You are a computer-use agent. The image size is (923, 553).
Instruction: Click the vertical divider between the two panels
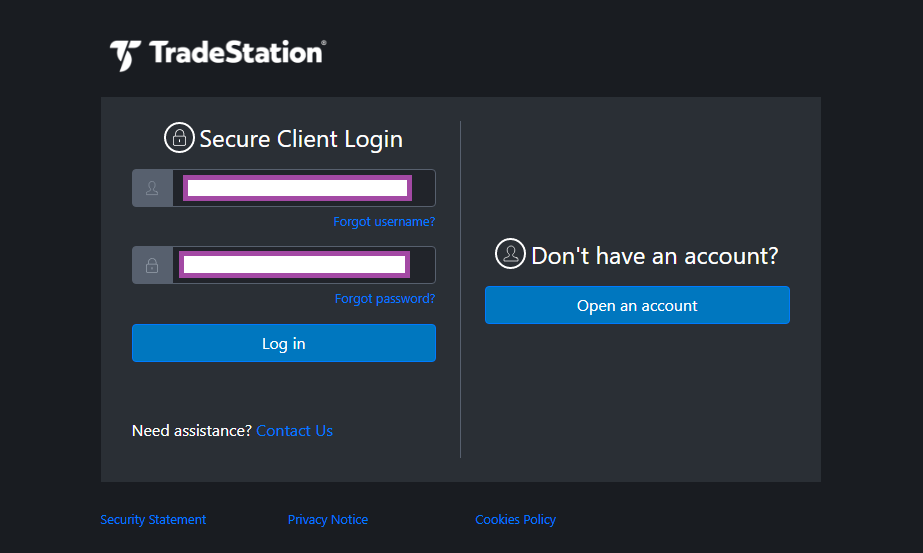tap(460, 289)
